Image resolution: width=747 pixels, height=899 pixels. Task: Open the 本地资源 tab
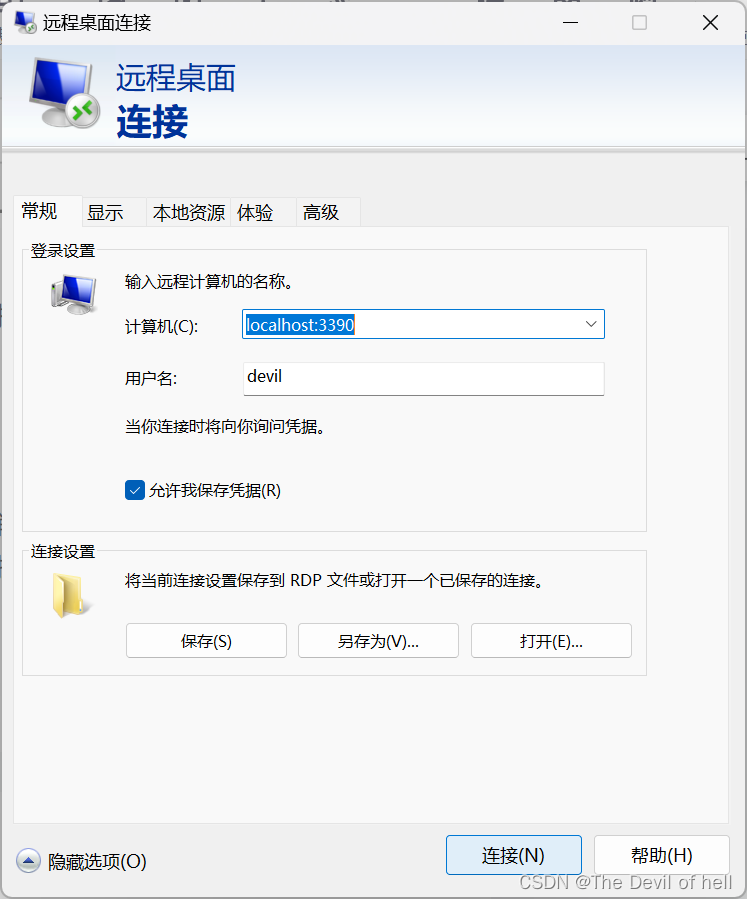189,213
